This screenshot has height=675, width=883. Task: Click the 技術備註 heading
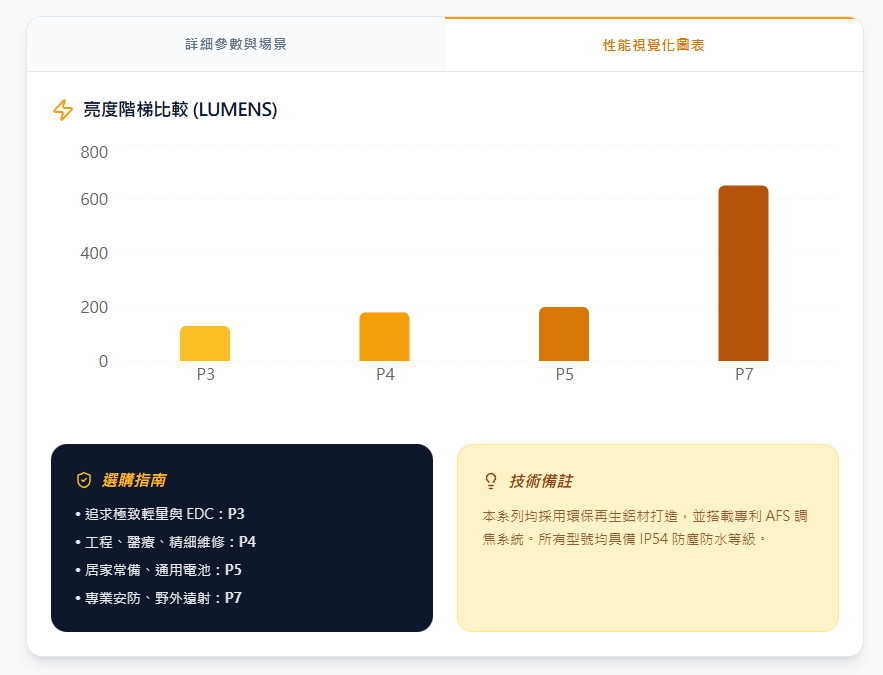click(540, 481)
